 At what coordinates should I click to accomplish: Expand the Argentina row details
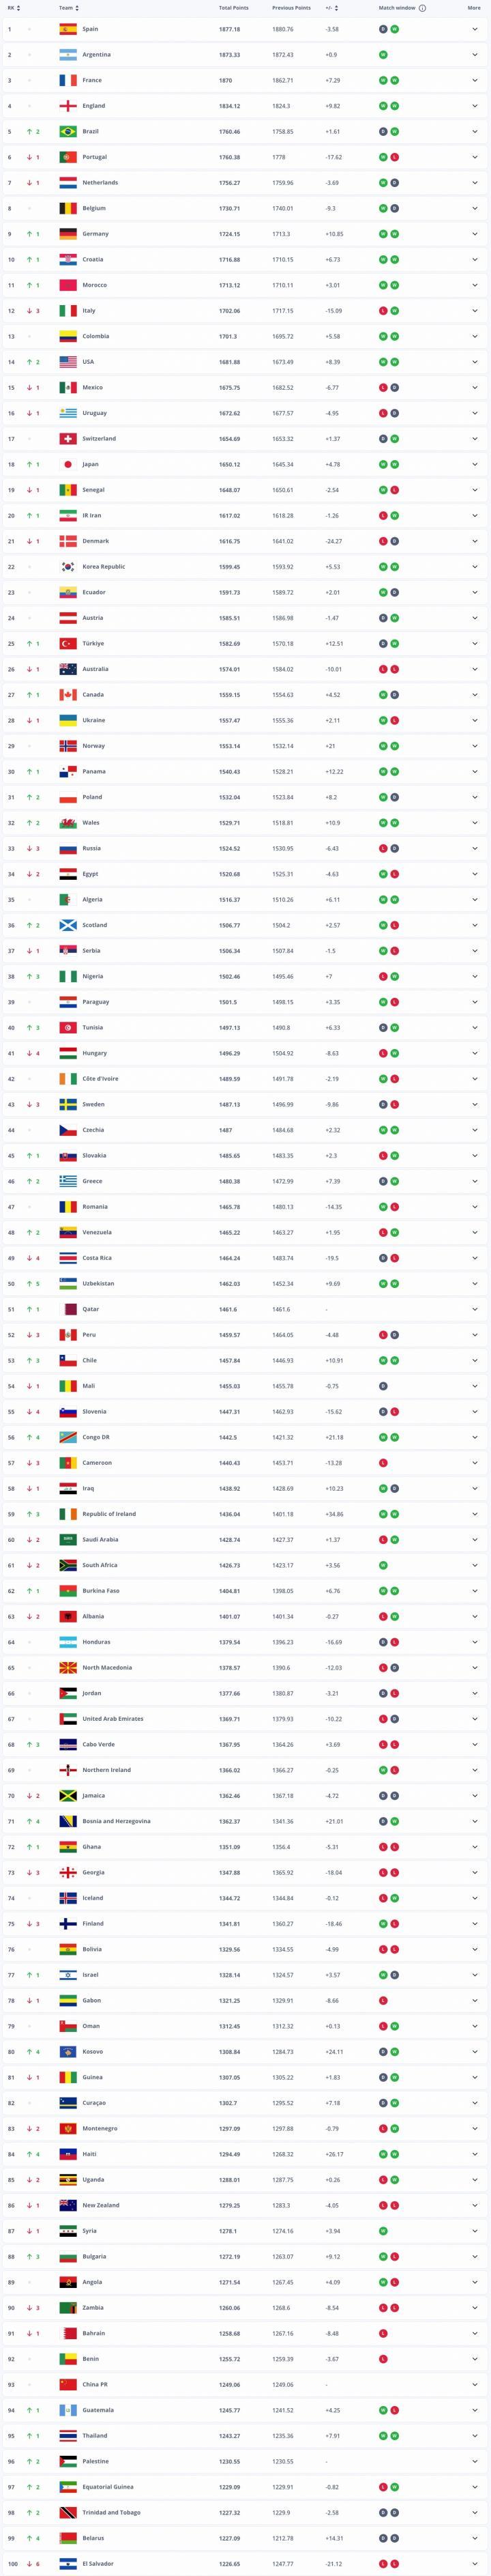tap(475, 55)
